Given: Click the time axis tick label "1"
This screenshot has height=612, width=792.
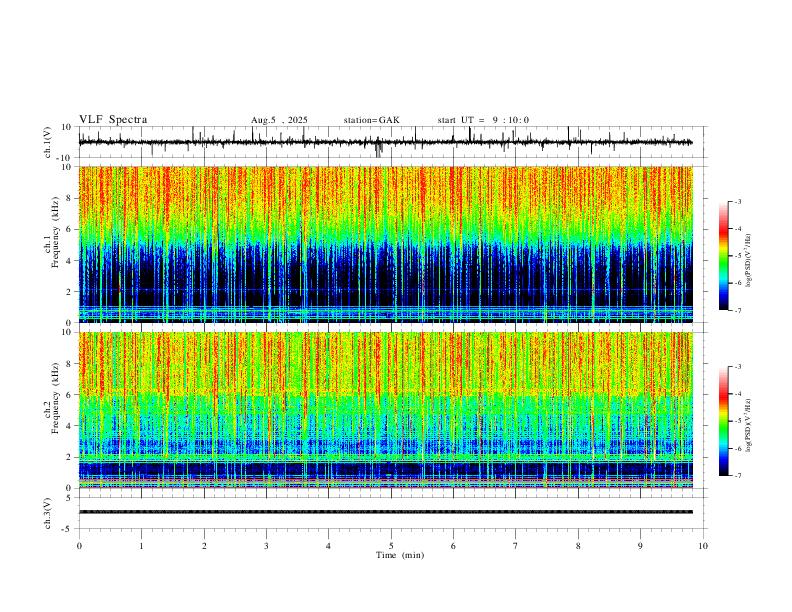Looking at the screenshot, I should point(141,546).
